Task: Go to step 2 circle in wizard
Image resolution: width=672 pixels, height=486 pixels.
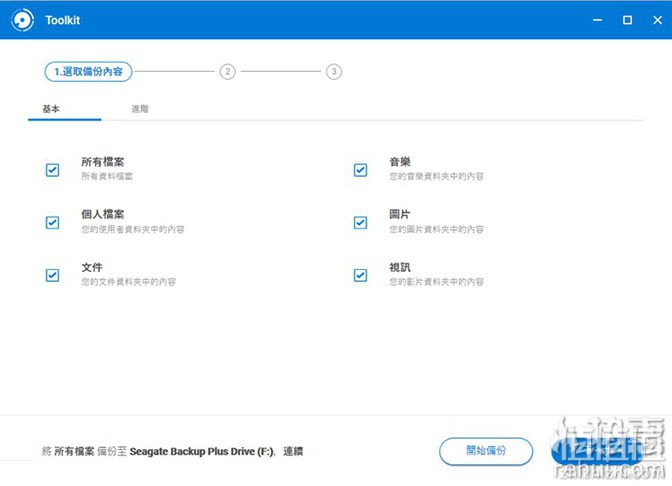Action: click(x=228, y=72)
